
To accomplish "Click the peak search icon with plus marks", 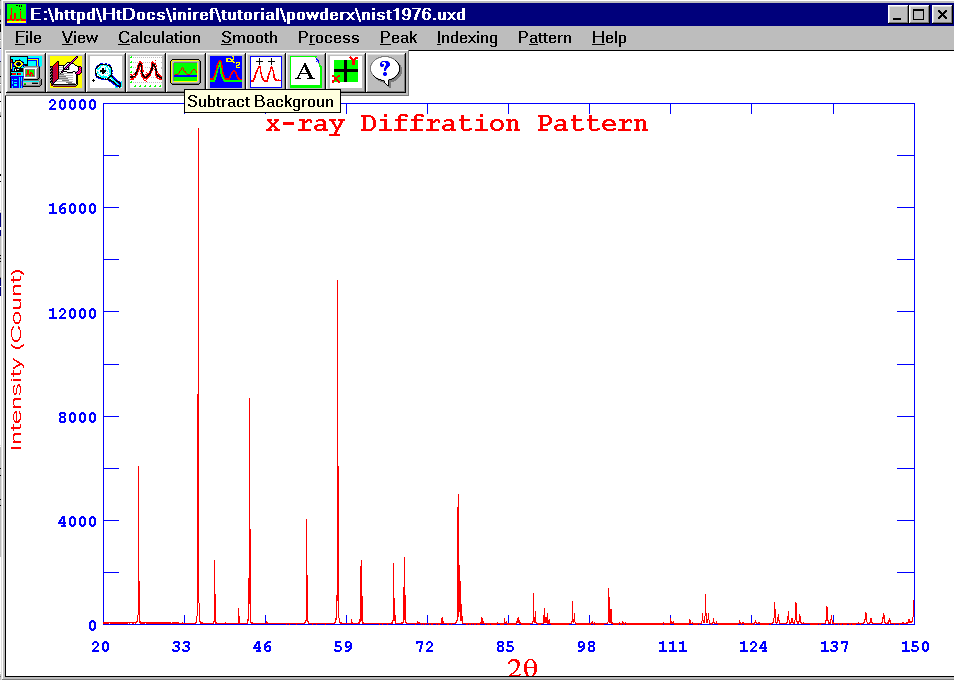I will [265, 71].
